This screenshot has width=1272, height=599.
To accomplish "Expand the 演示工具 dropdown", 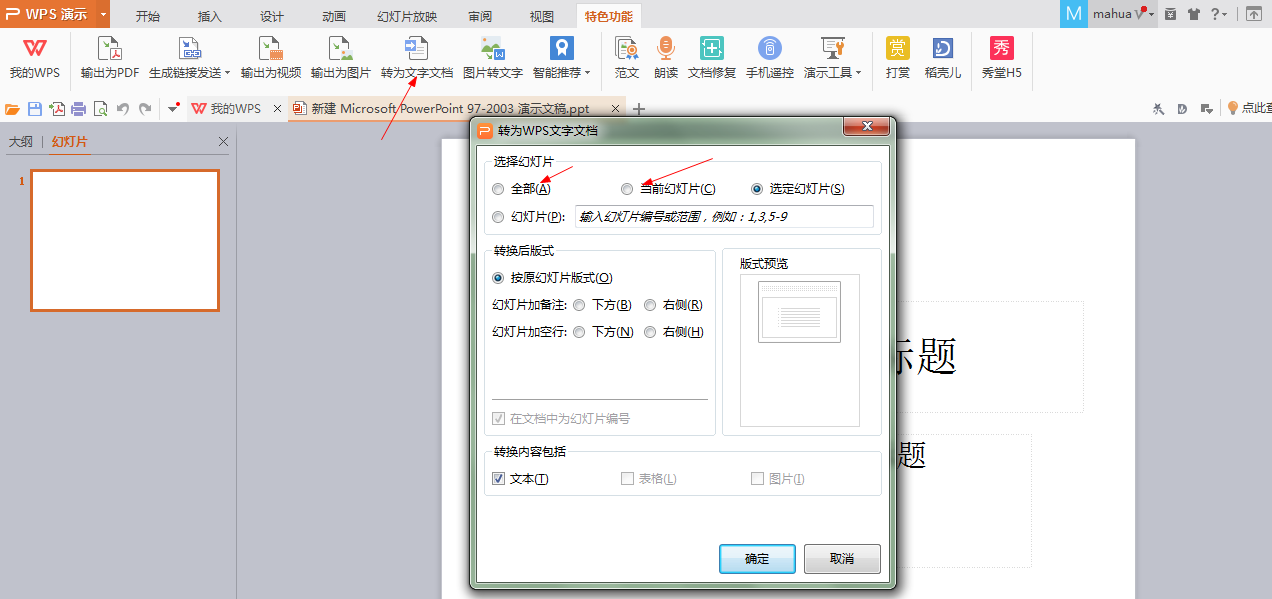I will (858, 73).
